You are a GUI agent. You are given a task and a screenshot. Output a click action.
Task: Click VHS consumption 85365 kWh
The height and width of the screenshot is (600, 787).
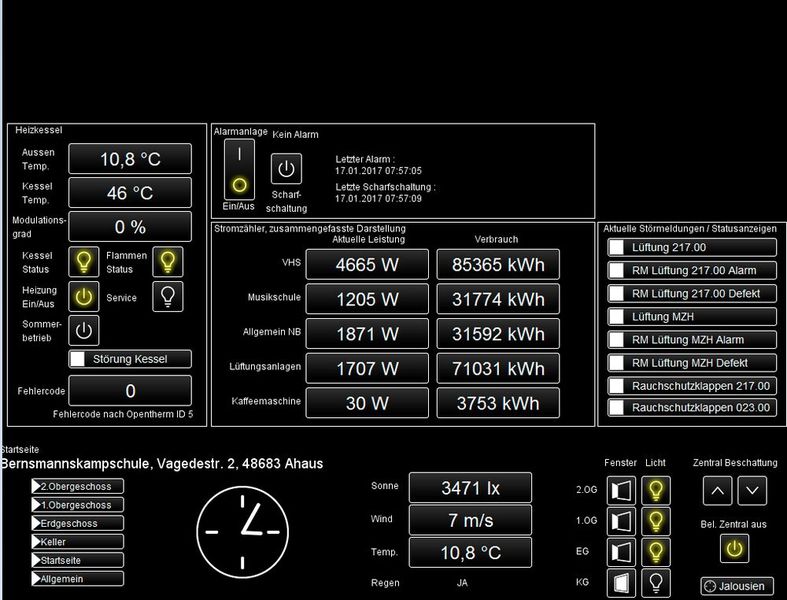pos(498,264)
